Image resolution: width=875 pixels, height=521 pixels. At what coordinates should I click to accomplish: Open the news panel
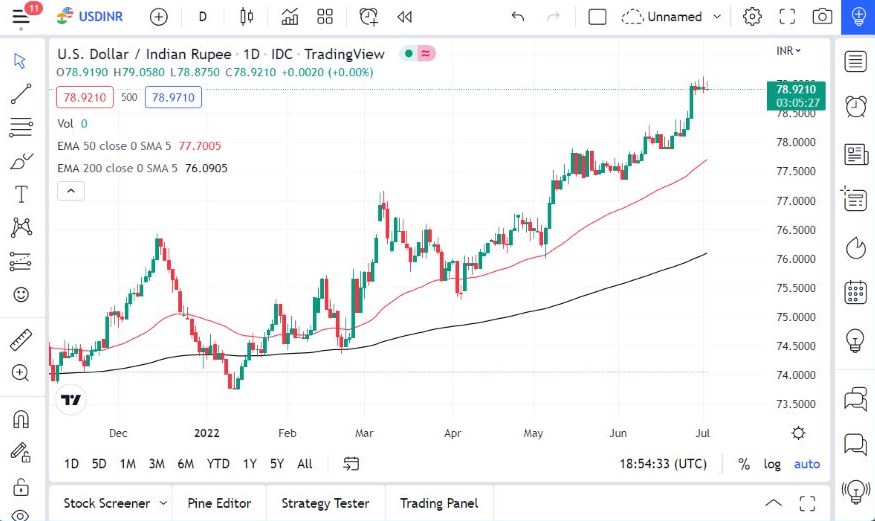855,154
